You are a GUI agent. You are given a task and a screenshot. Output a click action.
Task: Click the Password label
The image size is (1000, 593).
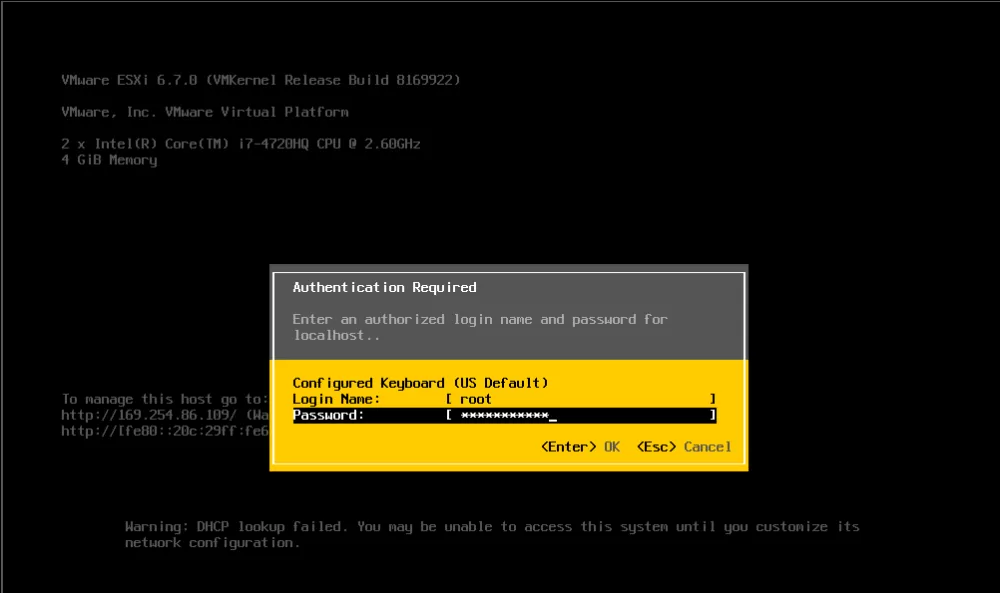pos(328,415)
